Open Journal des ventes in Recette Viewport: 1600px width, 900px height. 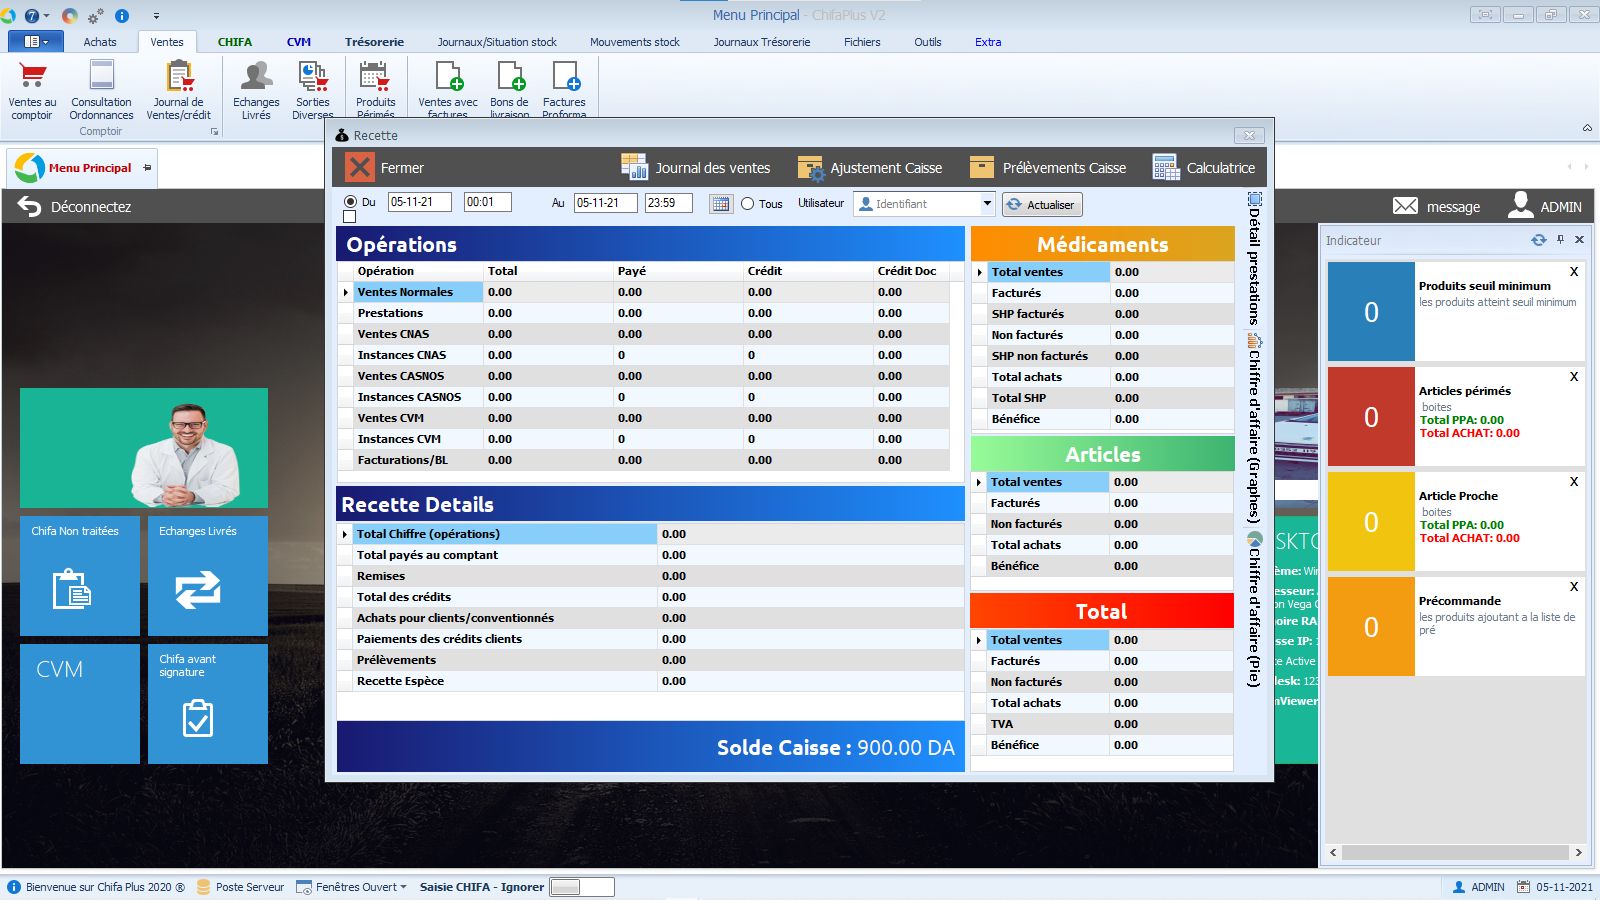click(696, 168)
